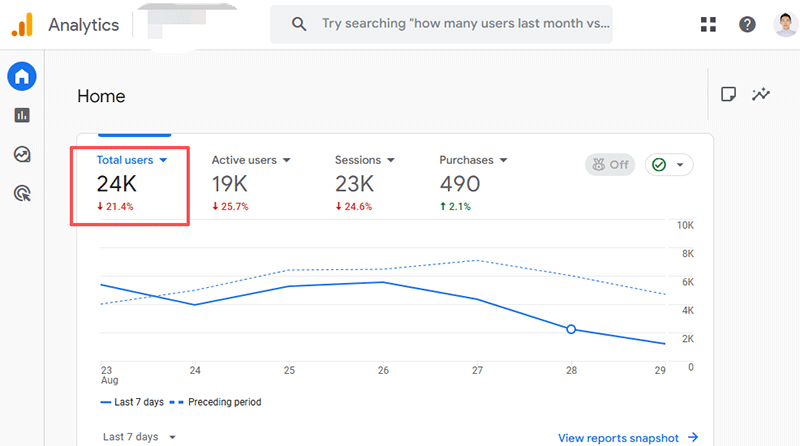This screenshot has height=446, width=800.
Task: Open the Explore sidebar icon
Action: click(x=21, y=154)
